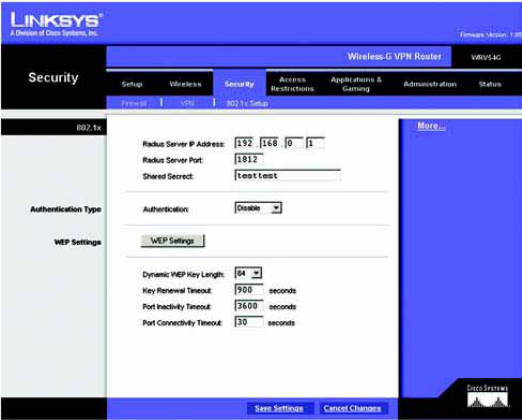Click the Cisco Systems logo
The width and height of the screenshot is (522, 420).
[x=487, y=396]
